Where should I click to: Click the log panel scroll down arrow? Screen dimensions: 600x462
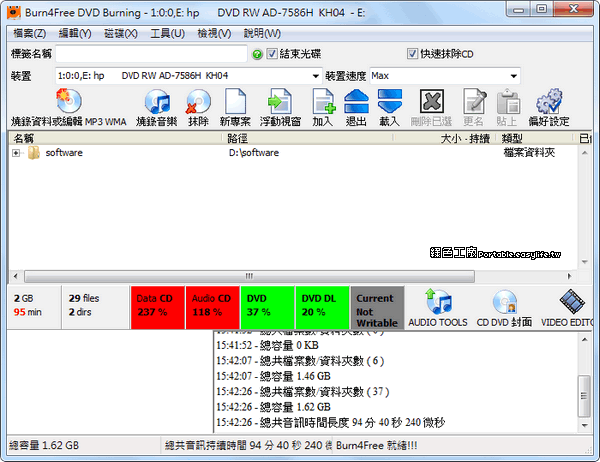(x=584, y=425)
